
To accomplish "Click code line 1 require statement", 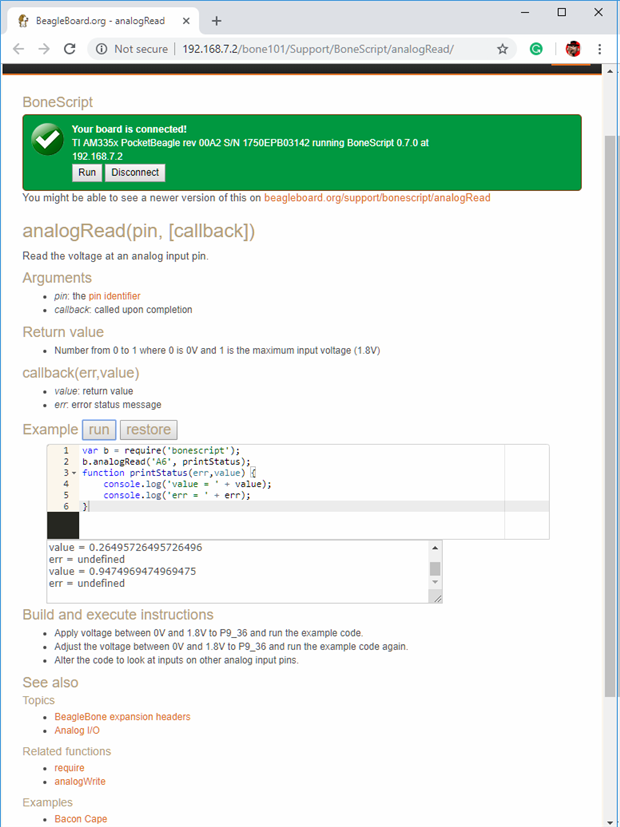I will point(161,450).
